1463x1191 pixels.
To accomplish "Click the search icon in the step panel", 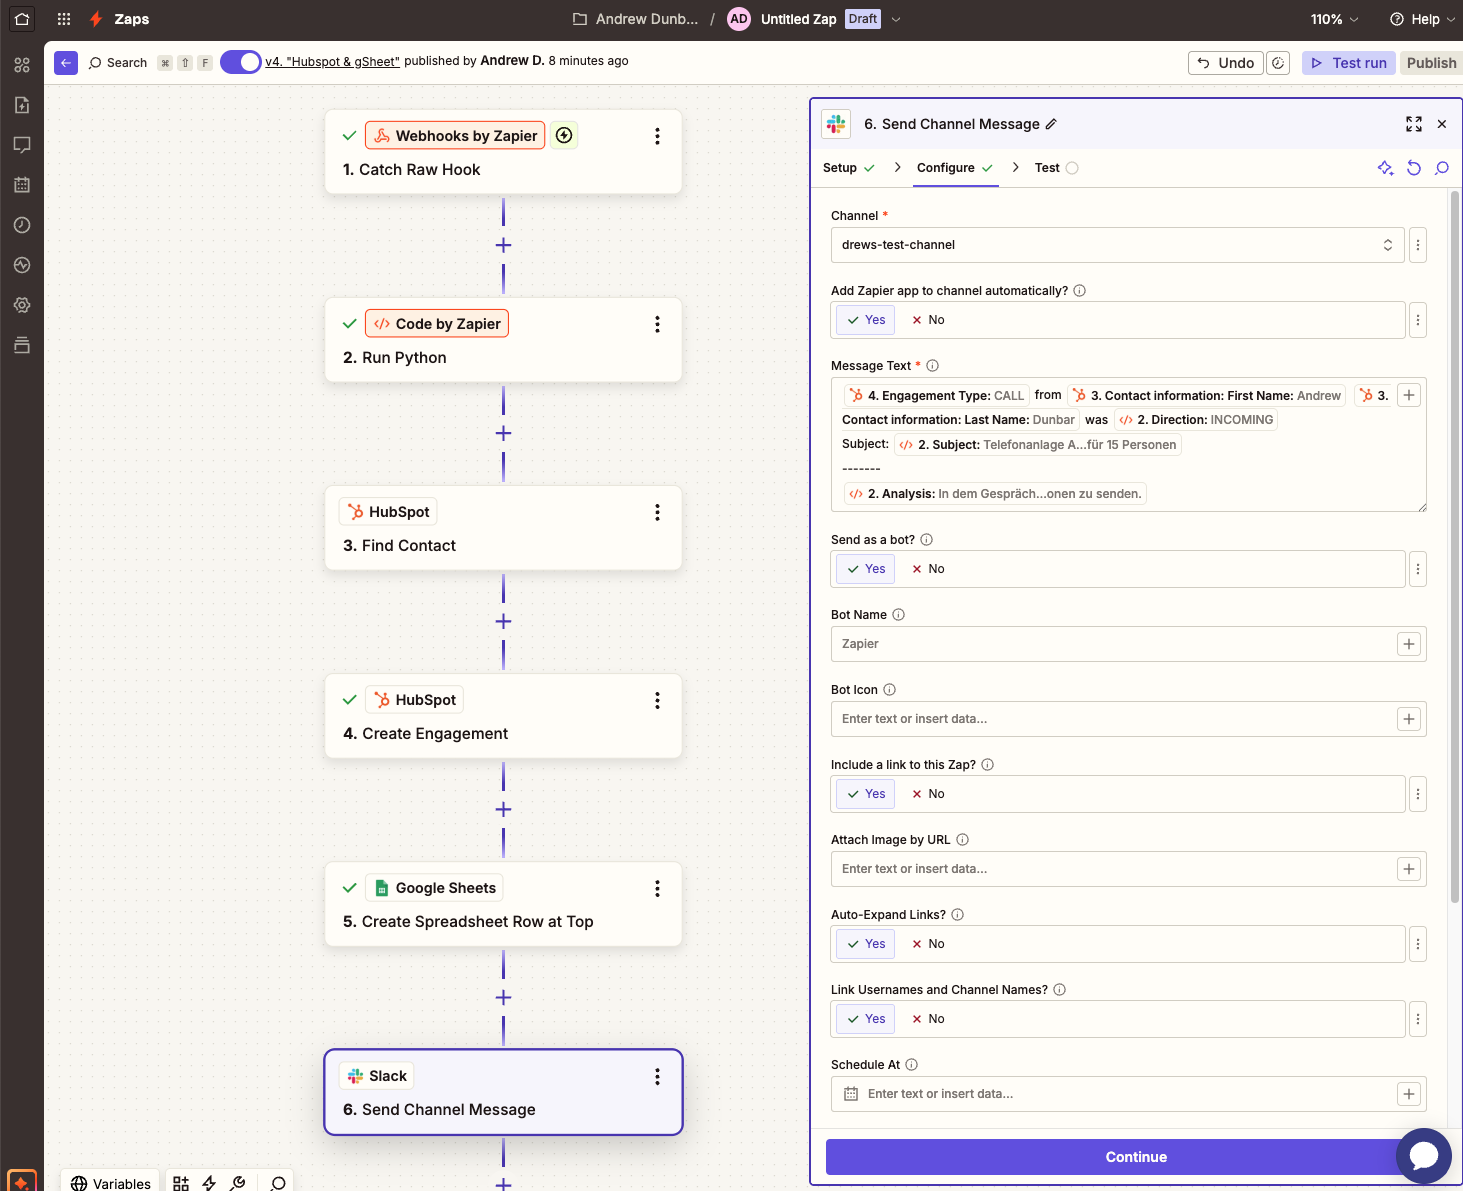I will [x=1442, y=168].
